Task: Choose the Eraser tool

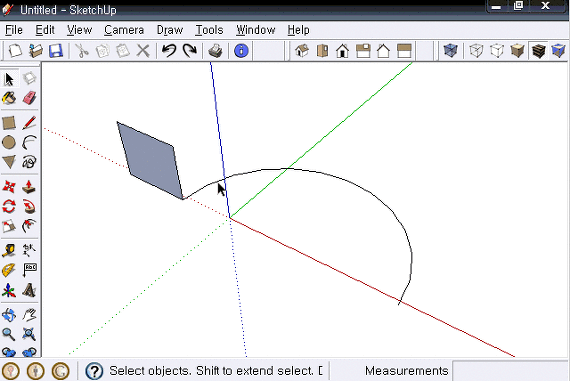Action: pyautogui.click(x=29, y=98)
